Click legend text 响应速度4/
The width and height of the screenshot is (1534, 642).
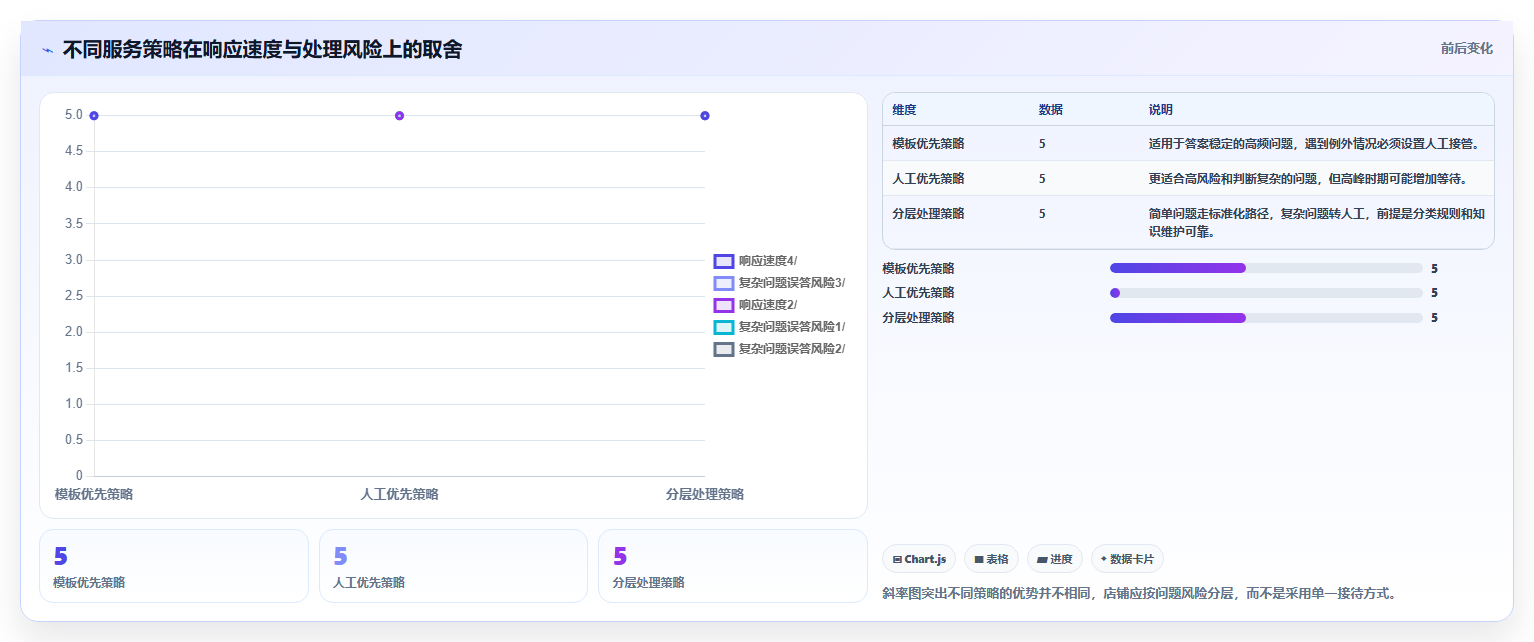tap(768, 261)
